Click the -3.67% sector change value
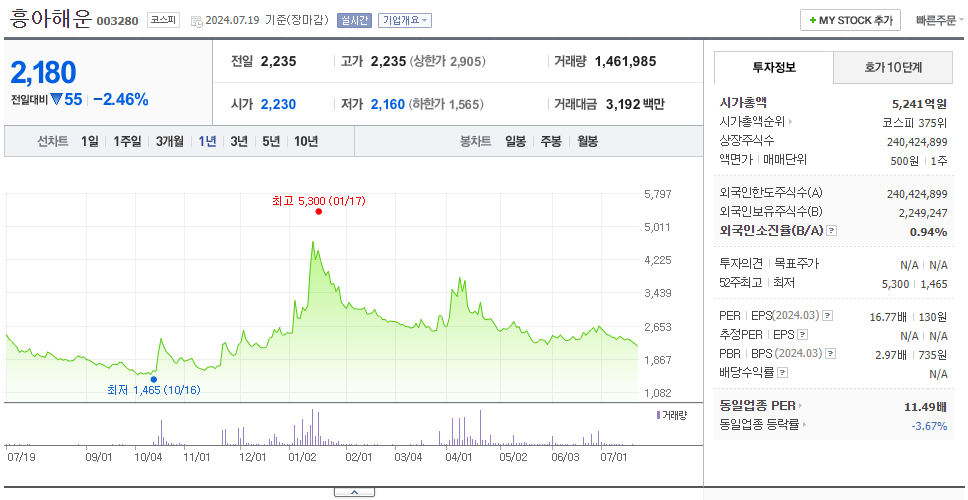Screen dimensions: 968x500 pyautogui.click(x=929, y=426)
